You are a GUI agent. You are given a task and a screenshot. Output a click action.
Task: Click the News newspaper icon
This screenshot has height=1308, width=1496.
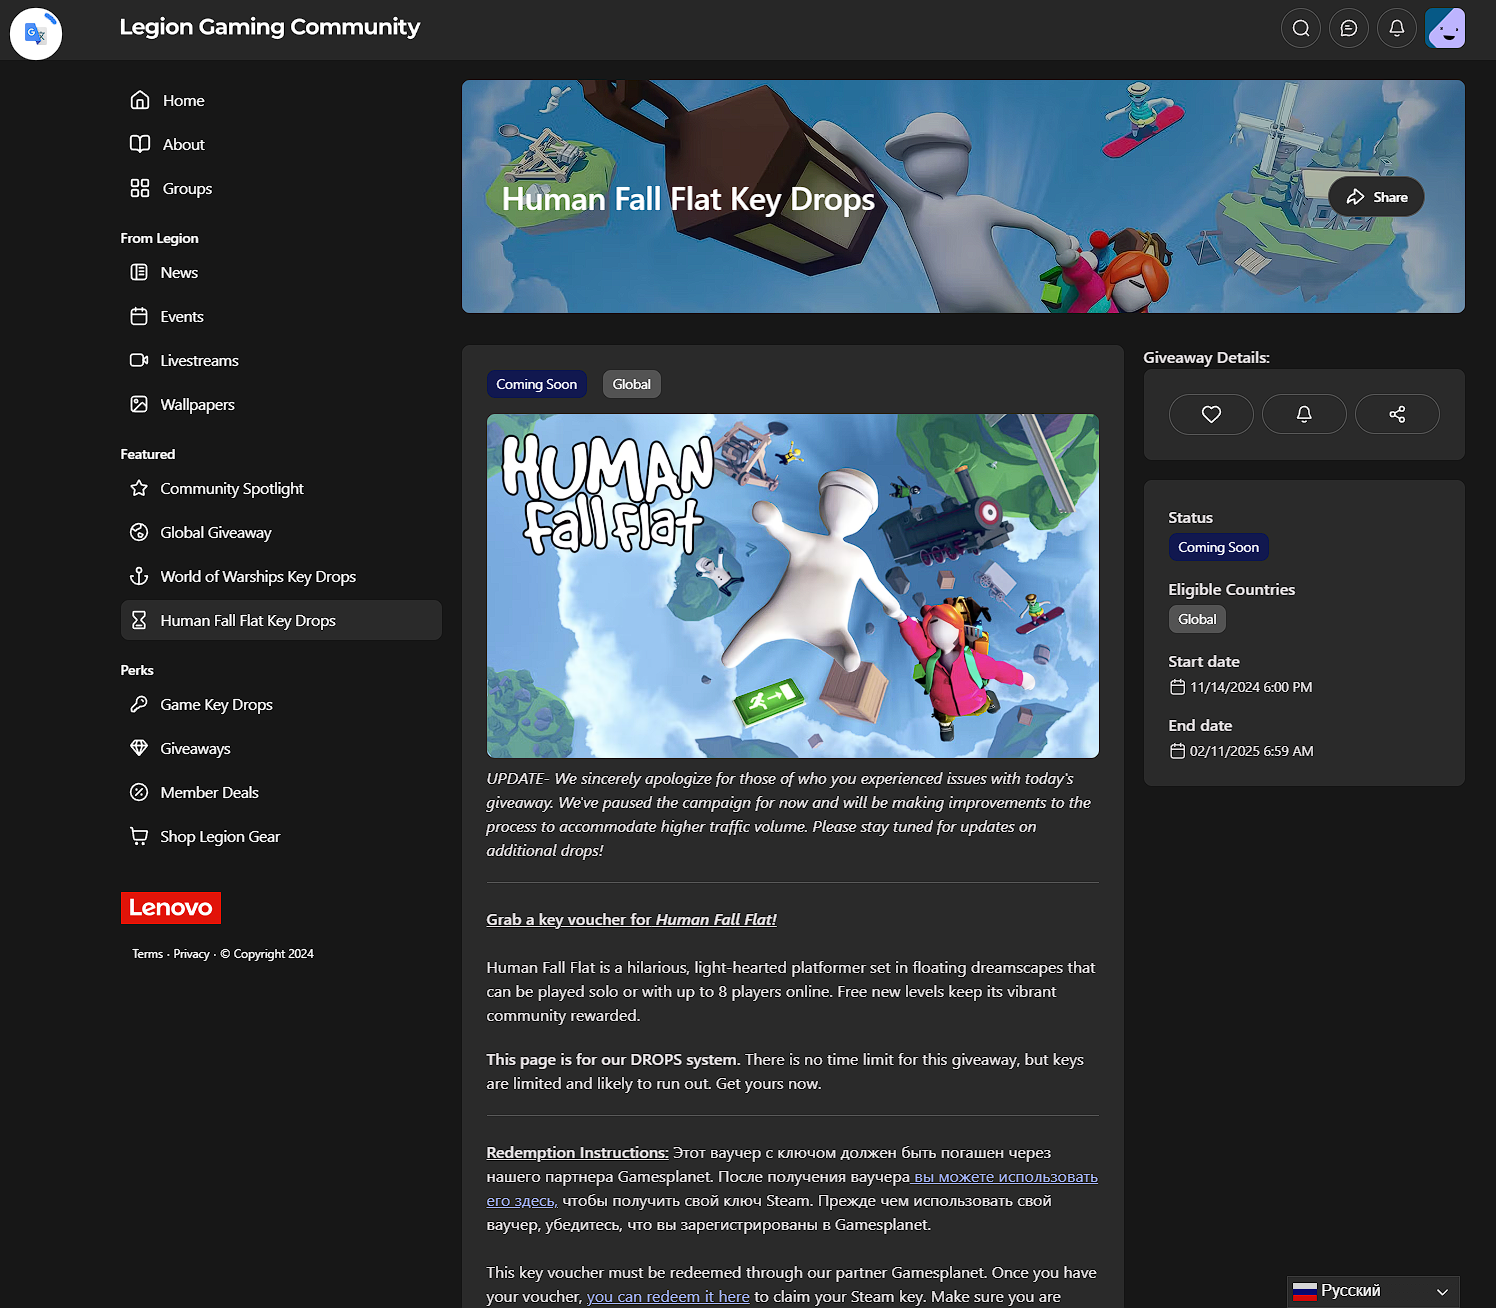coord(139,272)
